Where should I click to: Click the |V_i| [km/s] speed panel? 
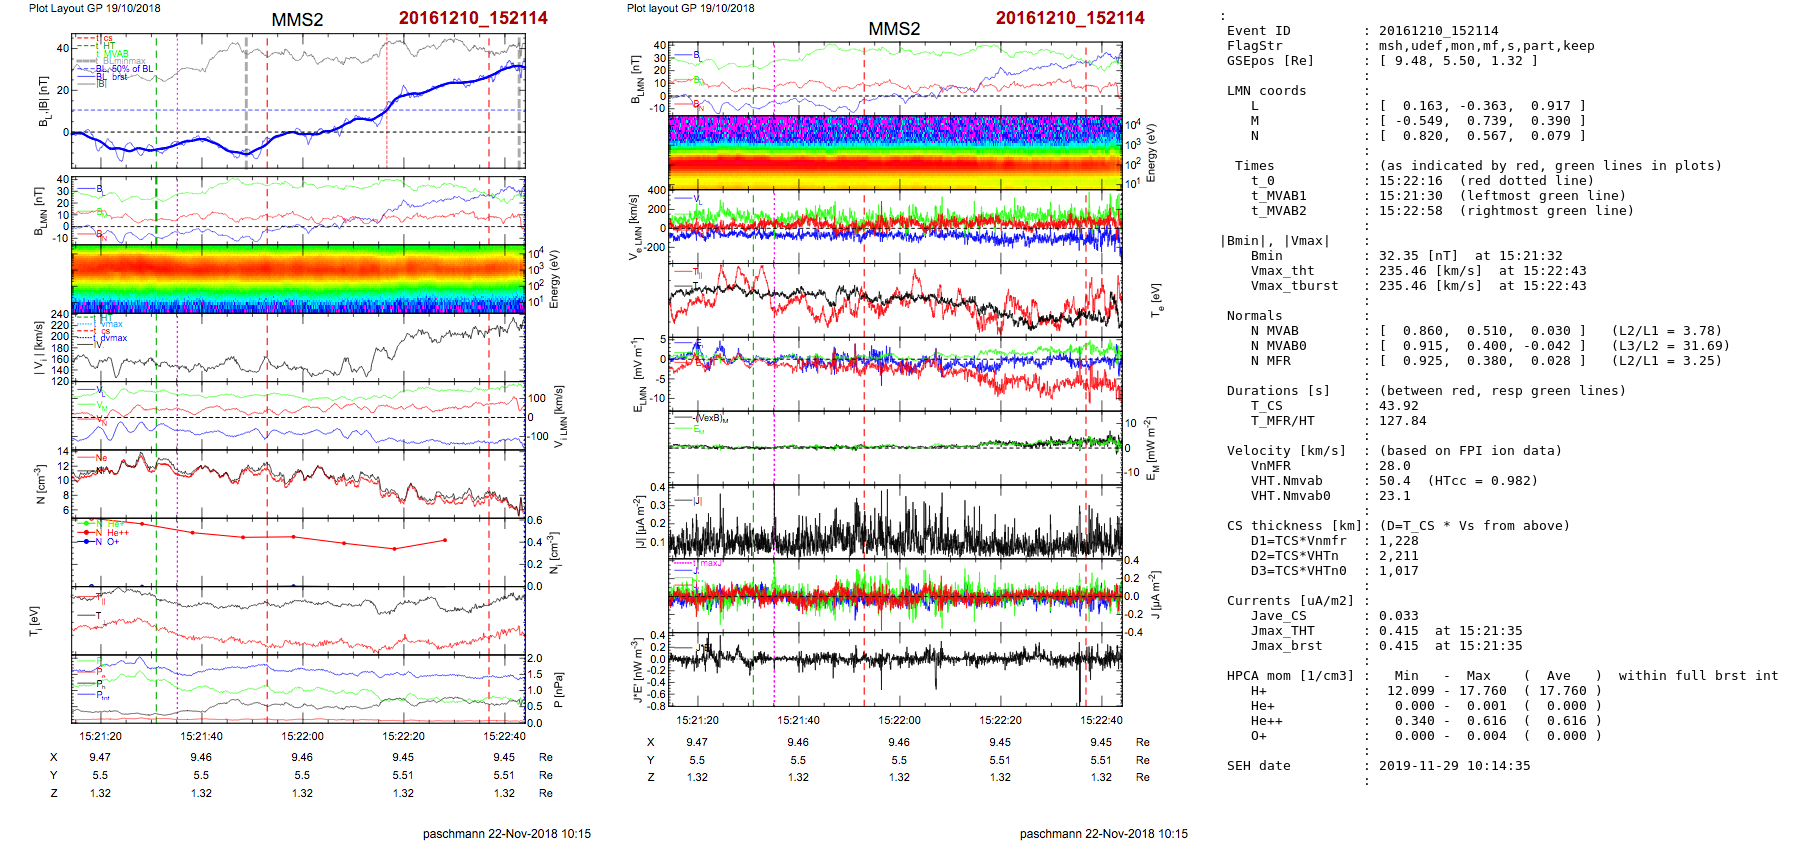pos(298,348)
